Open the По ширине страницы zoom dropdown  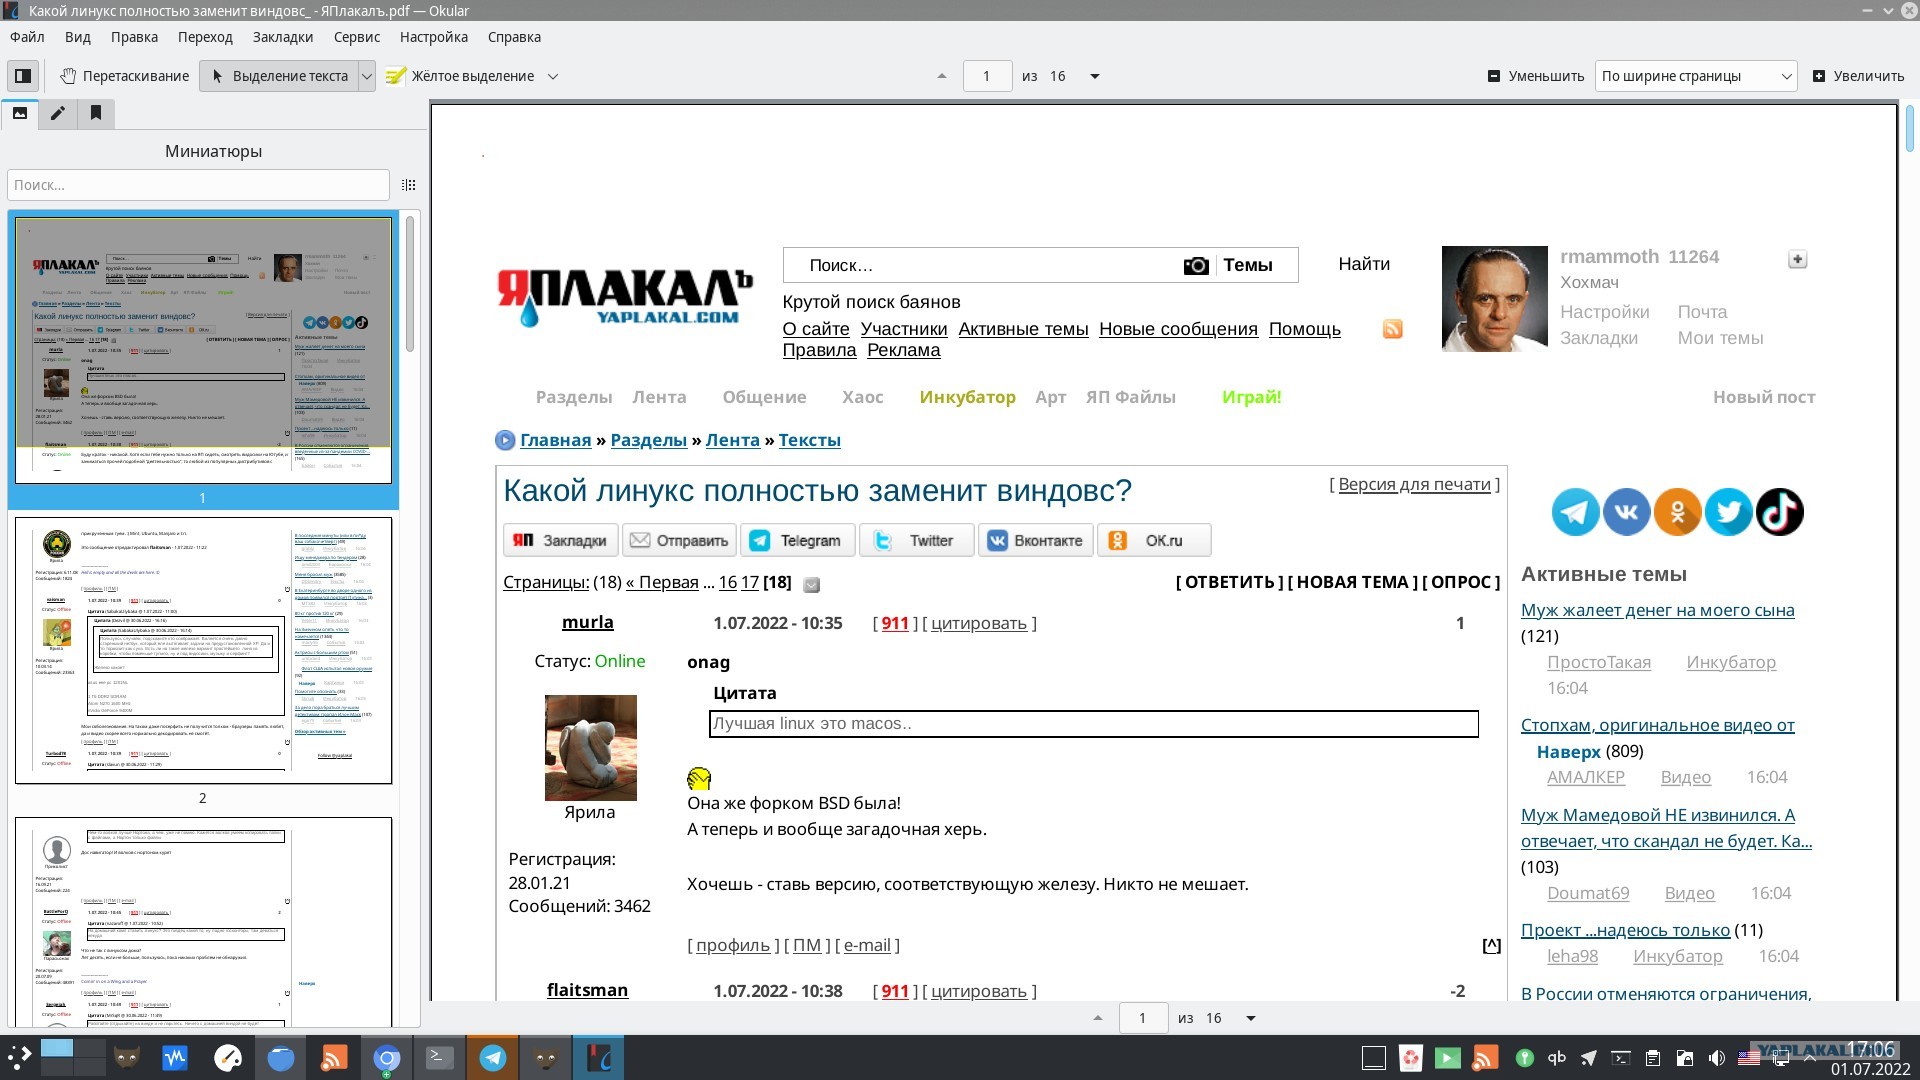coord(1696,76)
